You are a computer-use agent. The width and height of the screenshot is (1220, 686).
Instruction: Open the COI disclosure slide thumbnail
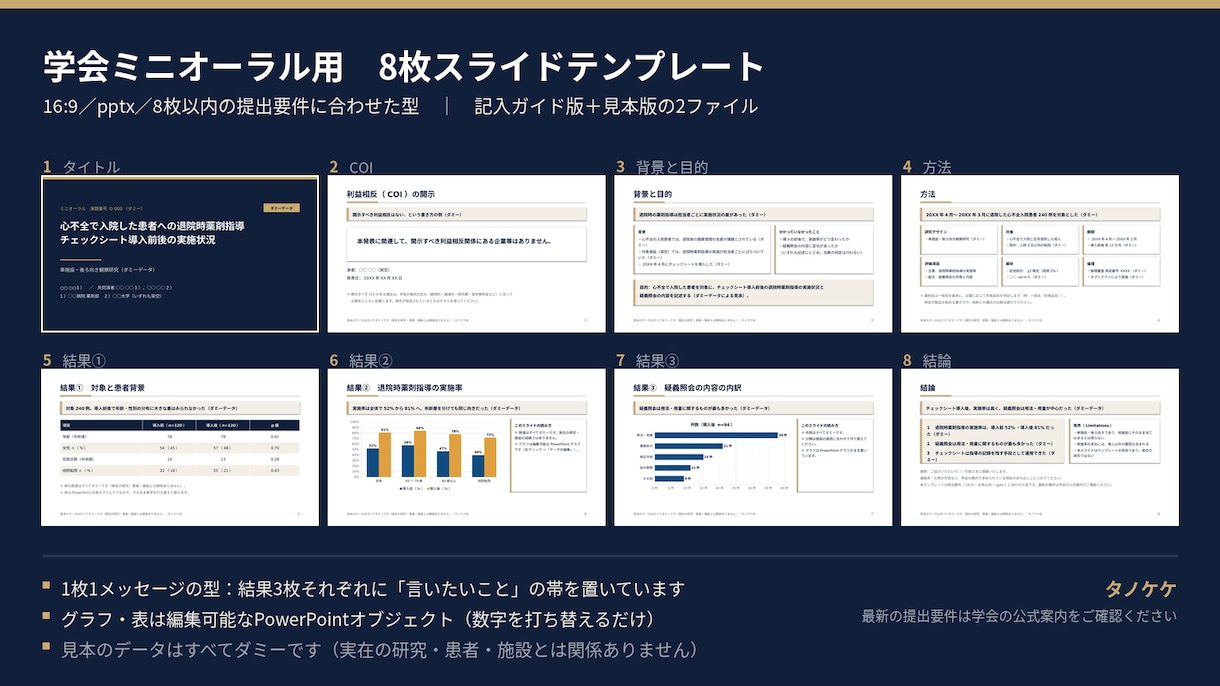point(466,254)
